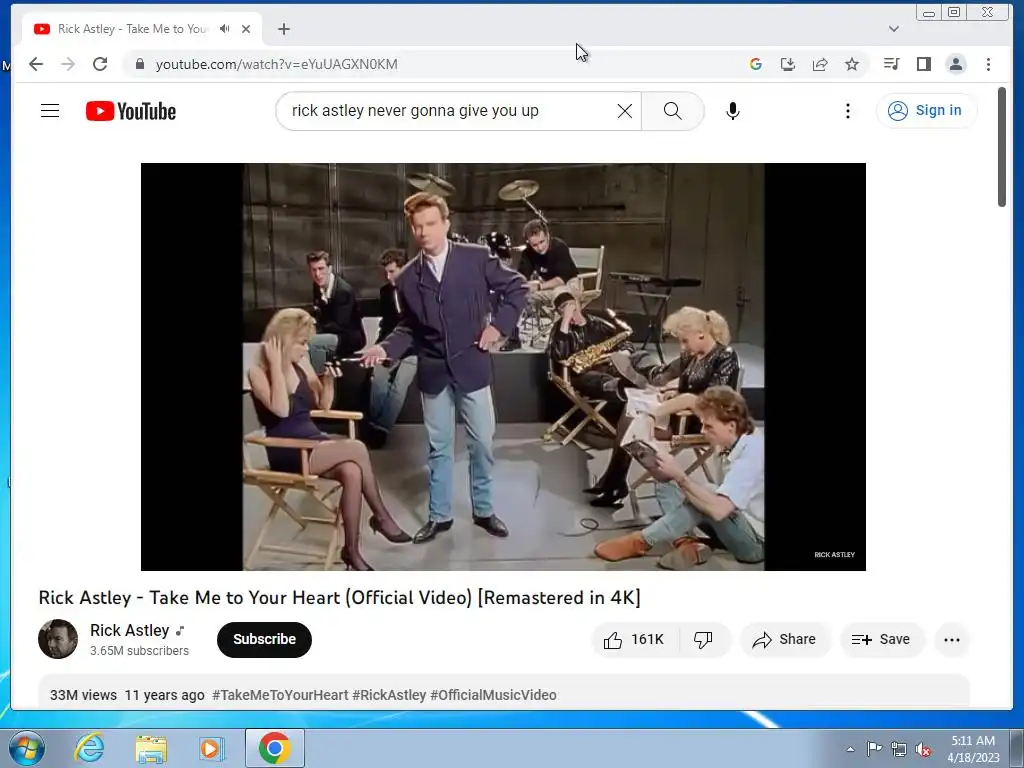Show hidden system tray icons

850,749
